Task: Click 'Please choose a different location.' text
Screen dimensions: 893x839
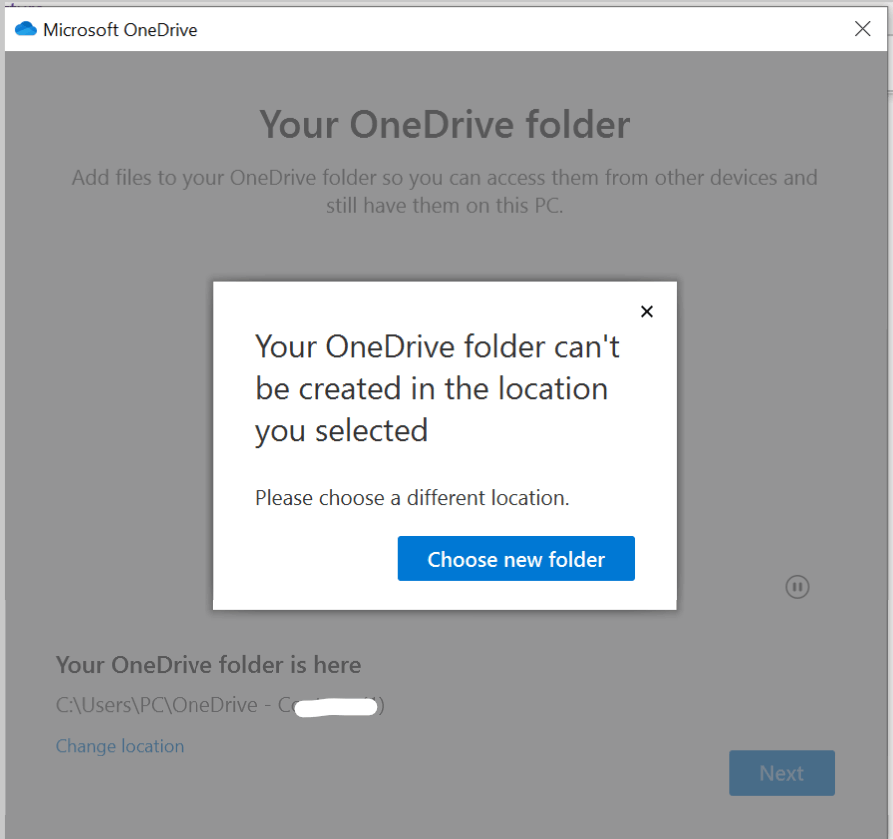Action: [412, 498]
